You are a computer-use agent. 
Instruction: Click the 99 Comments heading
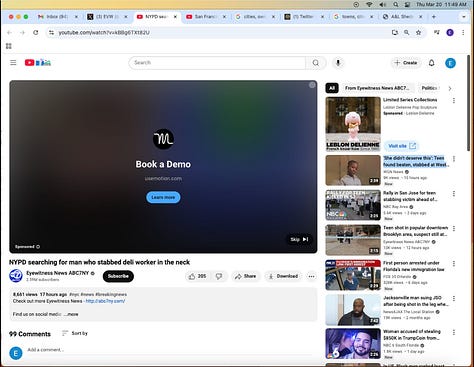click(30, 334)
